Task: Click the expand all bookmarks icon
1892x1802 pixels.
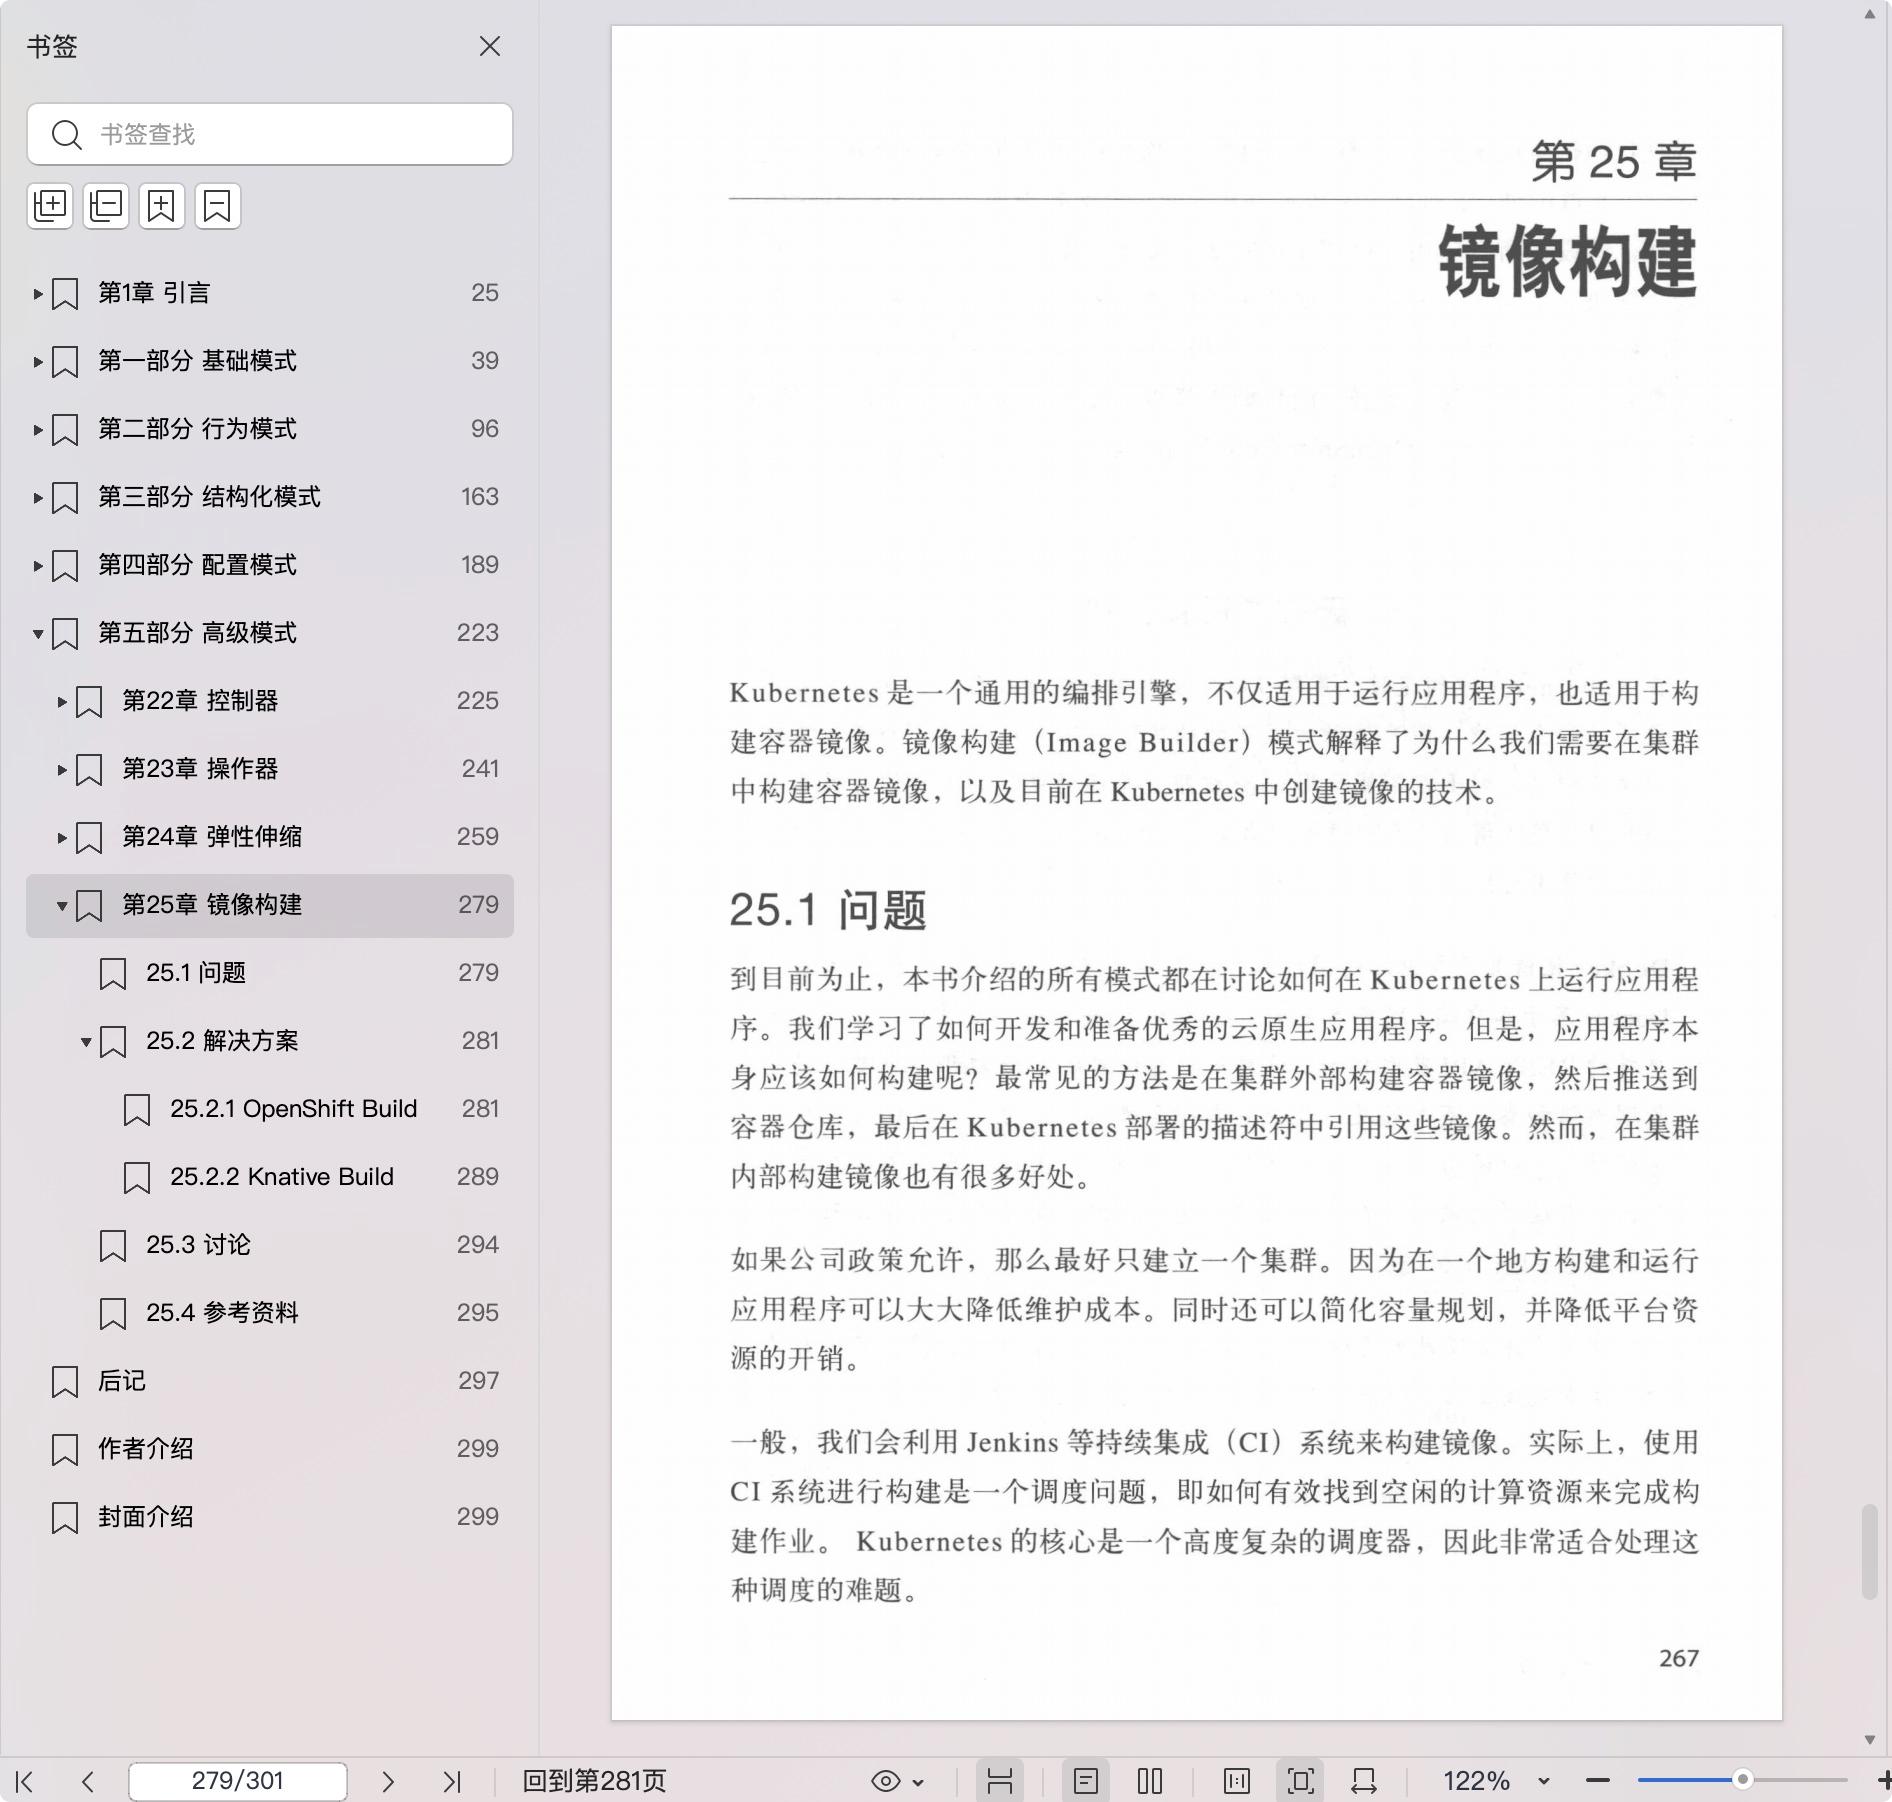Action: [50, 206]
